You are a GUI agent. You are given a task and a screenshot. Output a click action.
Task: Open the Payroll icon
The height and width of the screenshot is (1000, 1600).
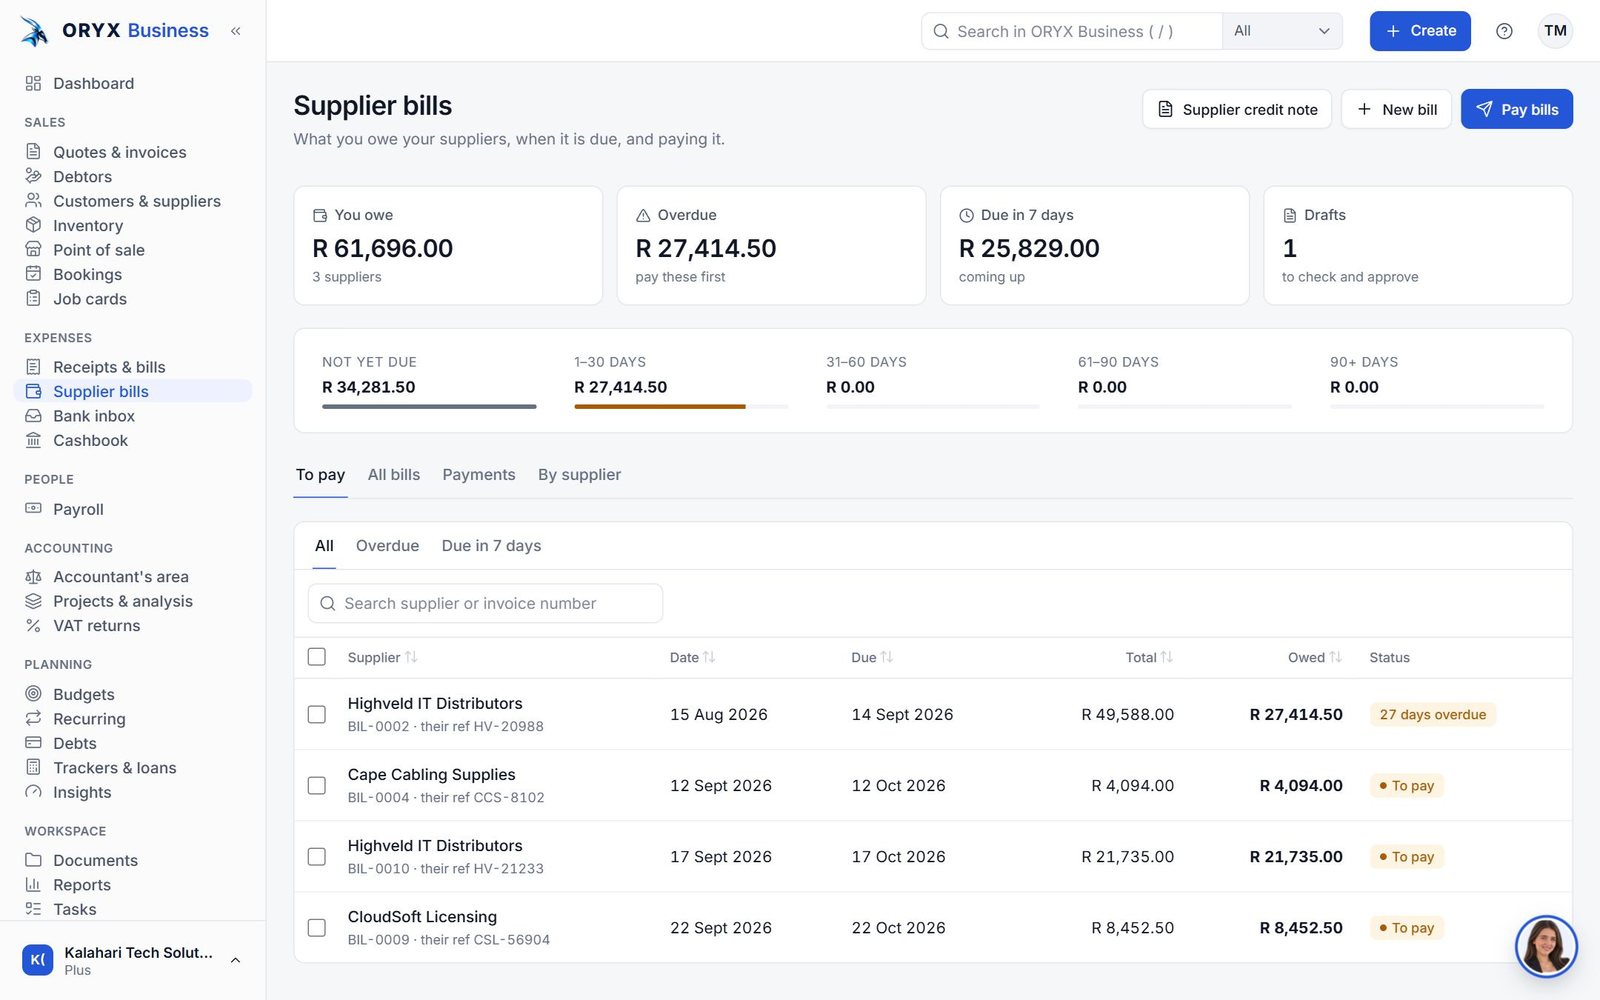click(33, 509)
